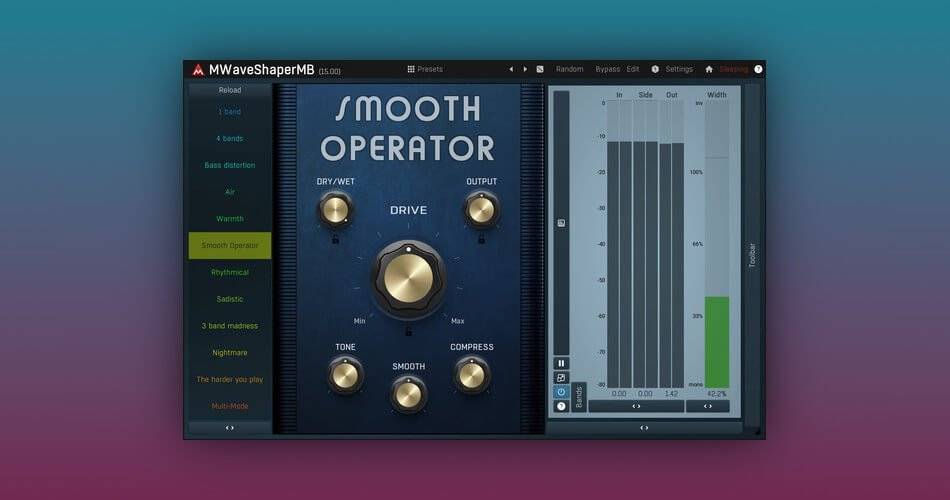Open the meters help question icon
Screen dimensions: 950x500
pyautogui.click(x=561, y=407)
